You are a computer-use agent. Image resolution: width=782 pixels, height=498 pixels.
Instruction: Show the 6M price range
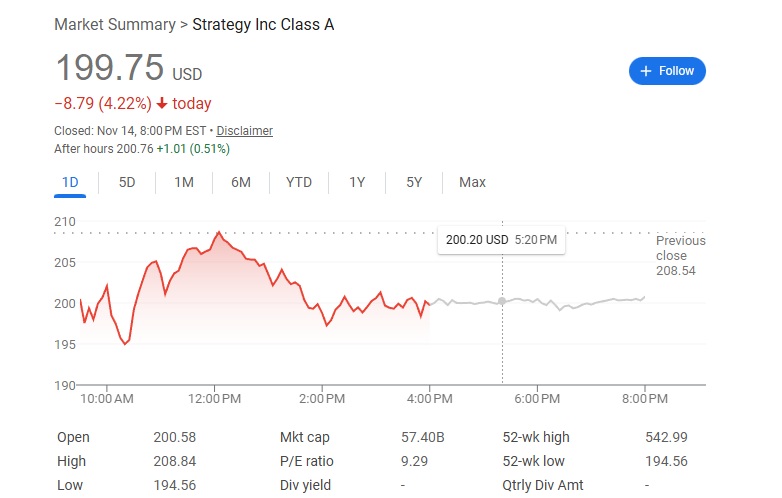tap(241, 182)
